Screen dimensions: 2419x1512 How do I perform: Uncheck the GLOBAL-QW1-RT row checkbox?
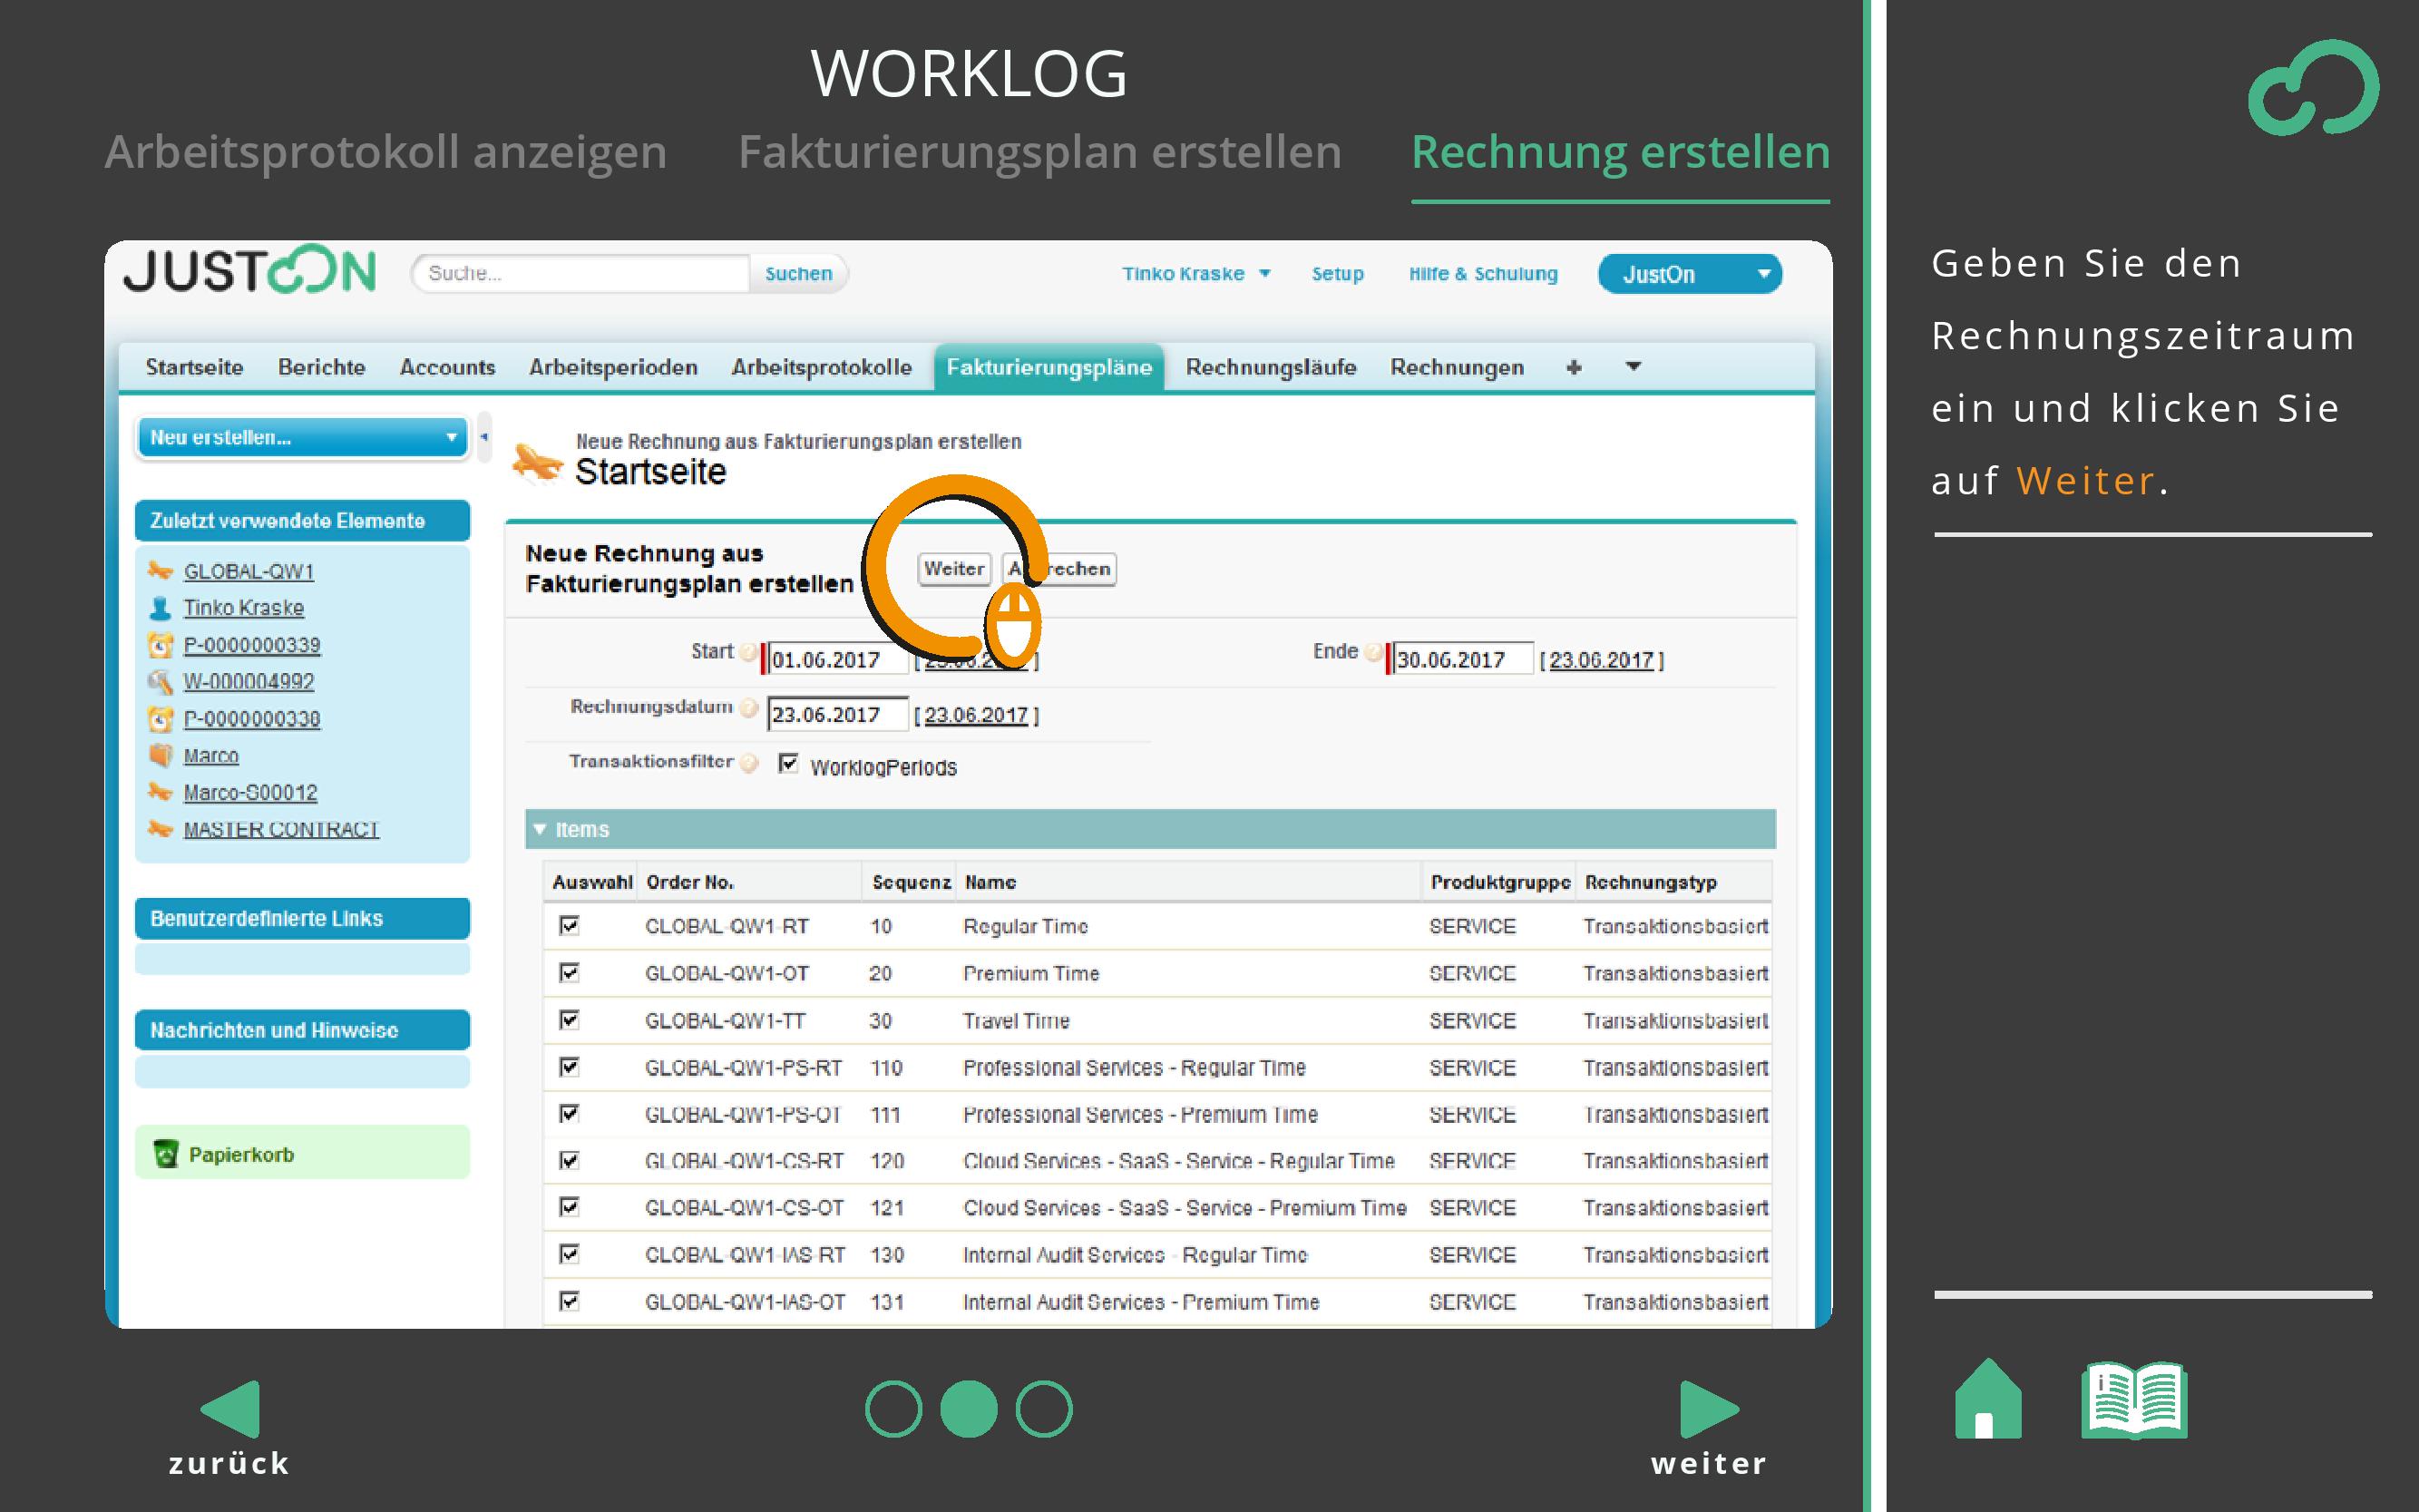pyautogui.click(x=569, y=926)
